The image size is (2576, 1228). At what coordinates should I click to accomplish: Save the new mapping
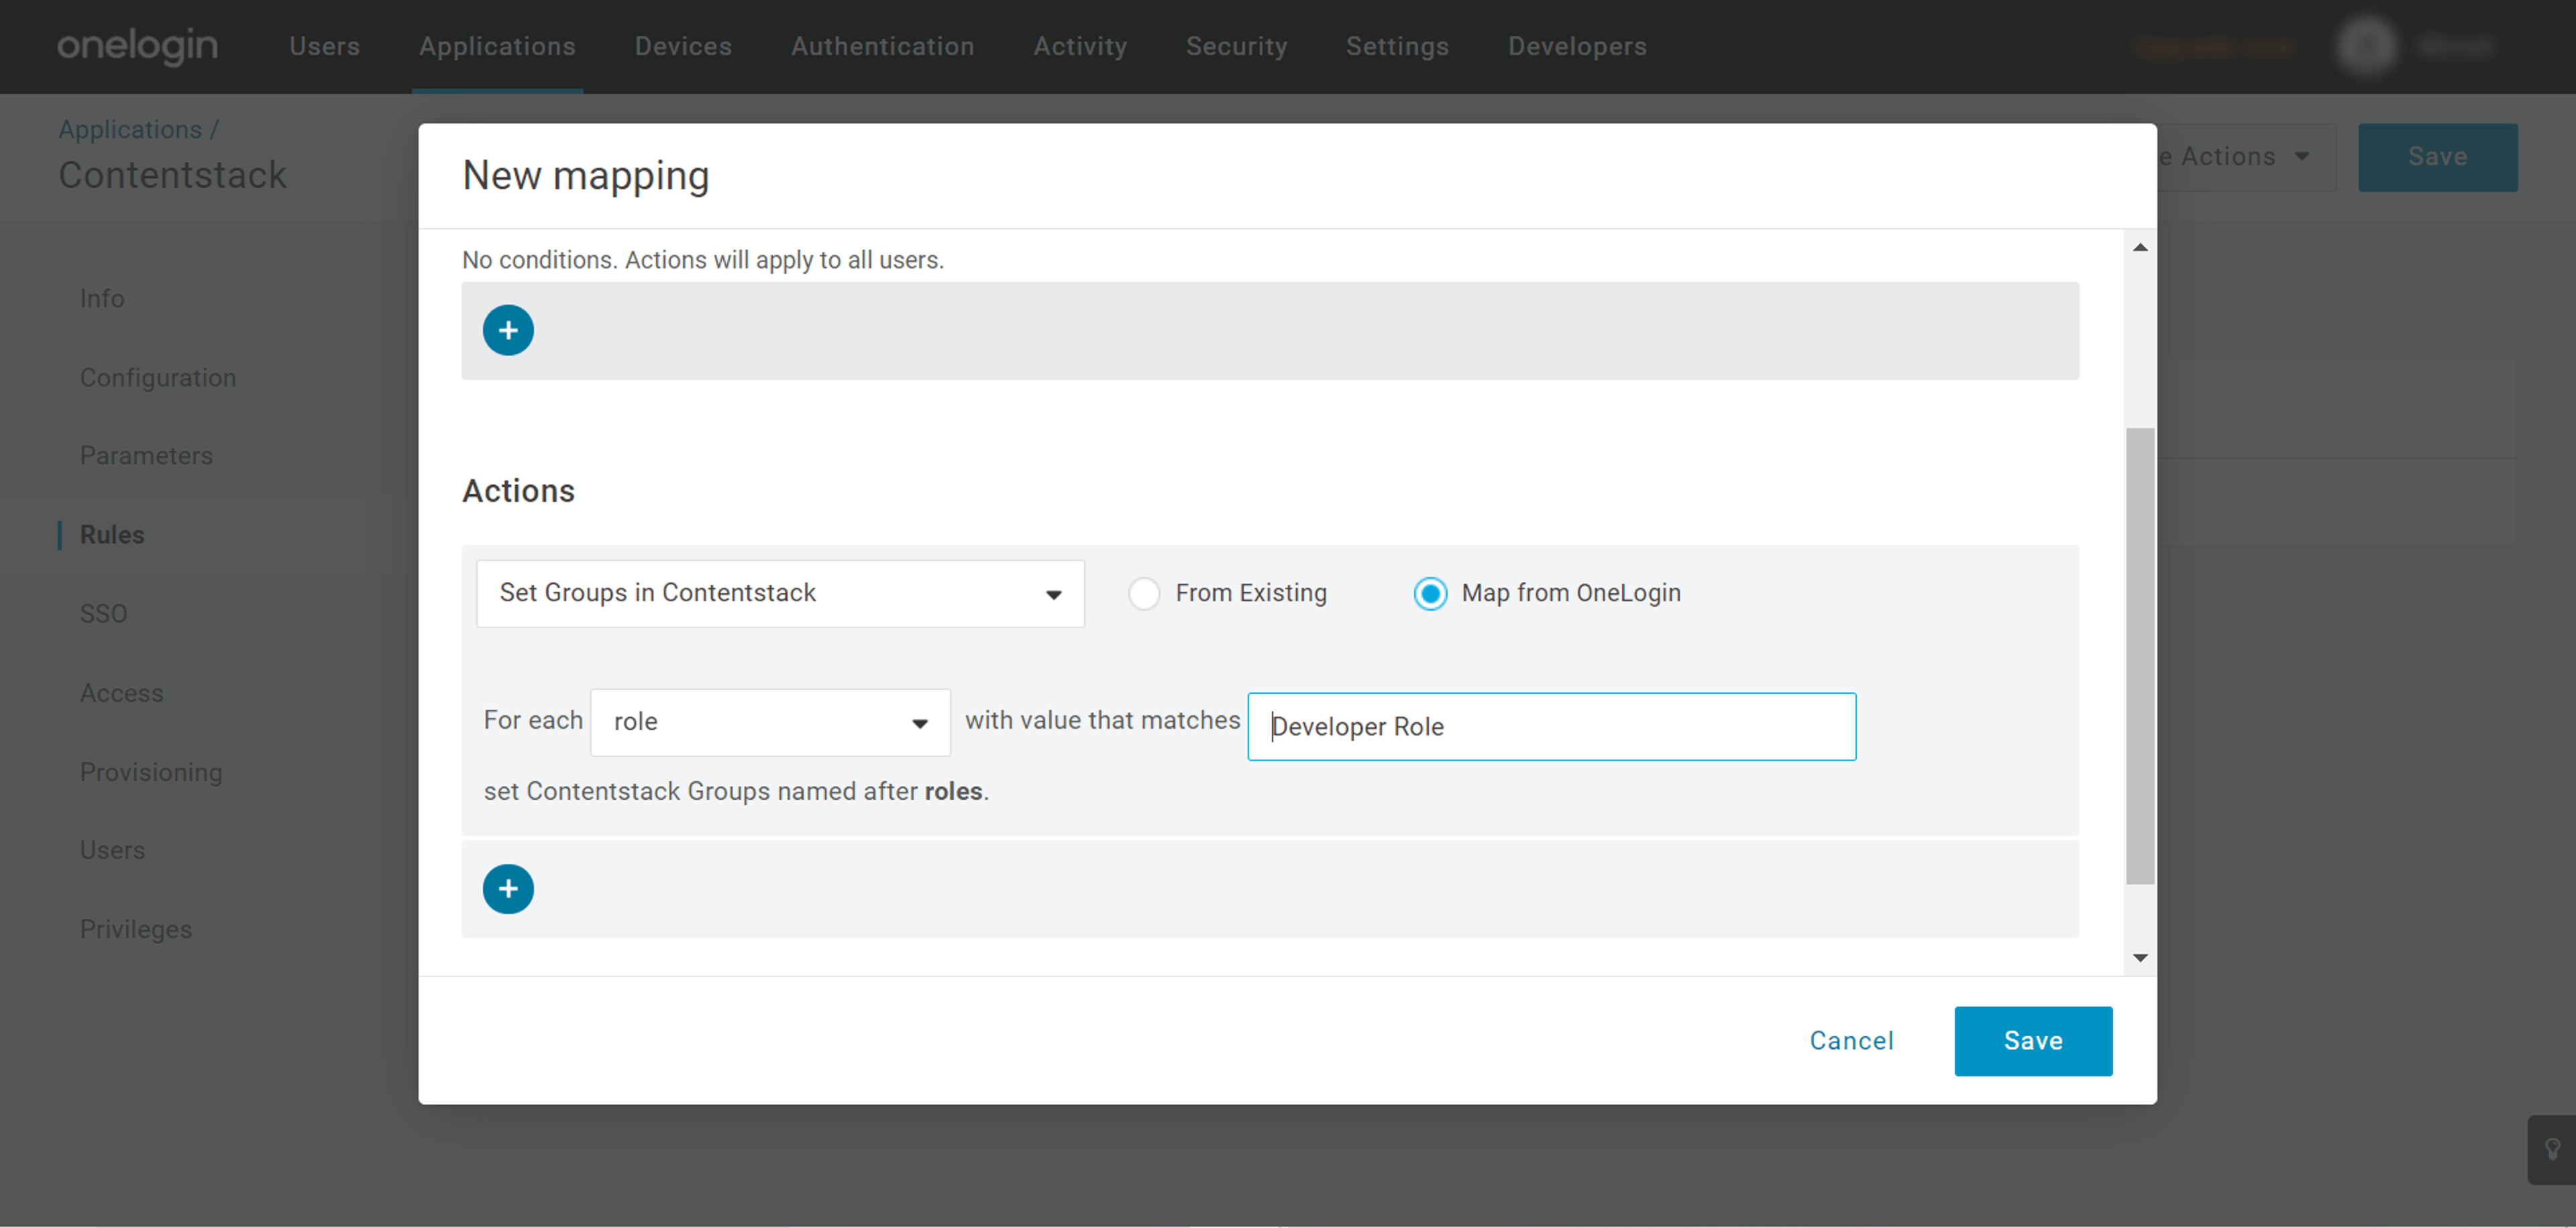[x=2033, y=1040]
